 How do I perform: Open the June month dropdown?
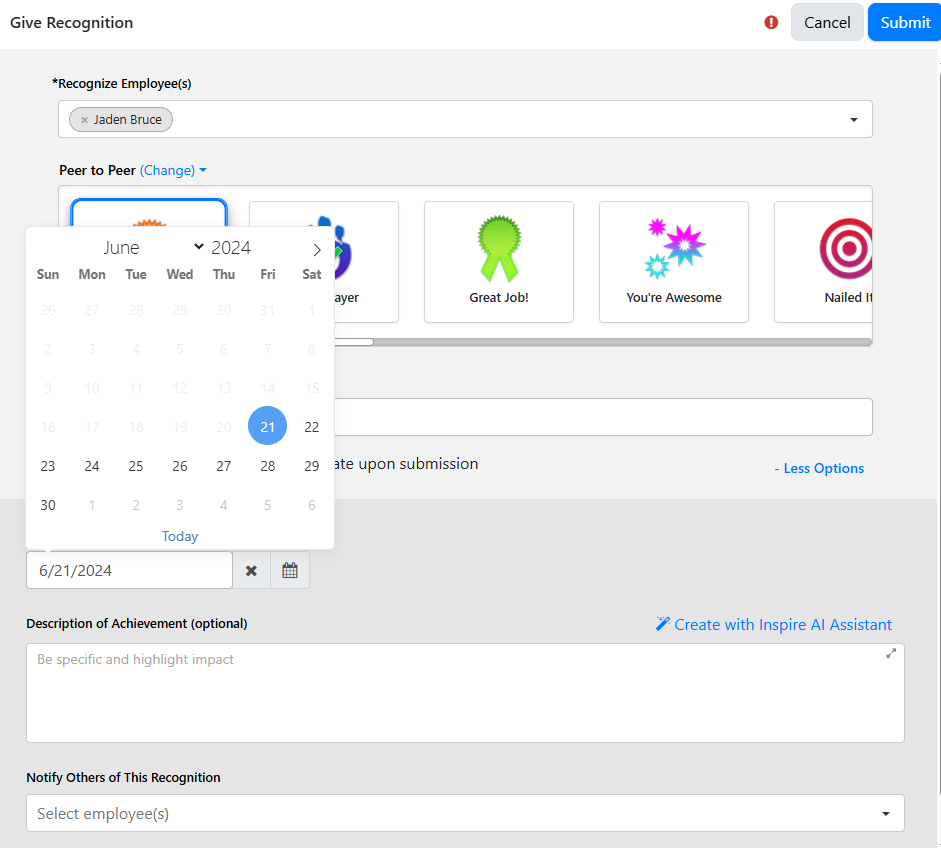click(152, 247)
